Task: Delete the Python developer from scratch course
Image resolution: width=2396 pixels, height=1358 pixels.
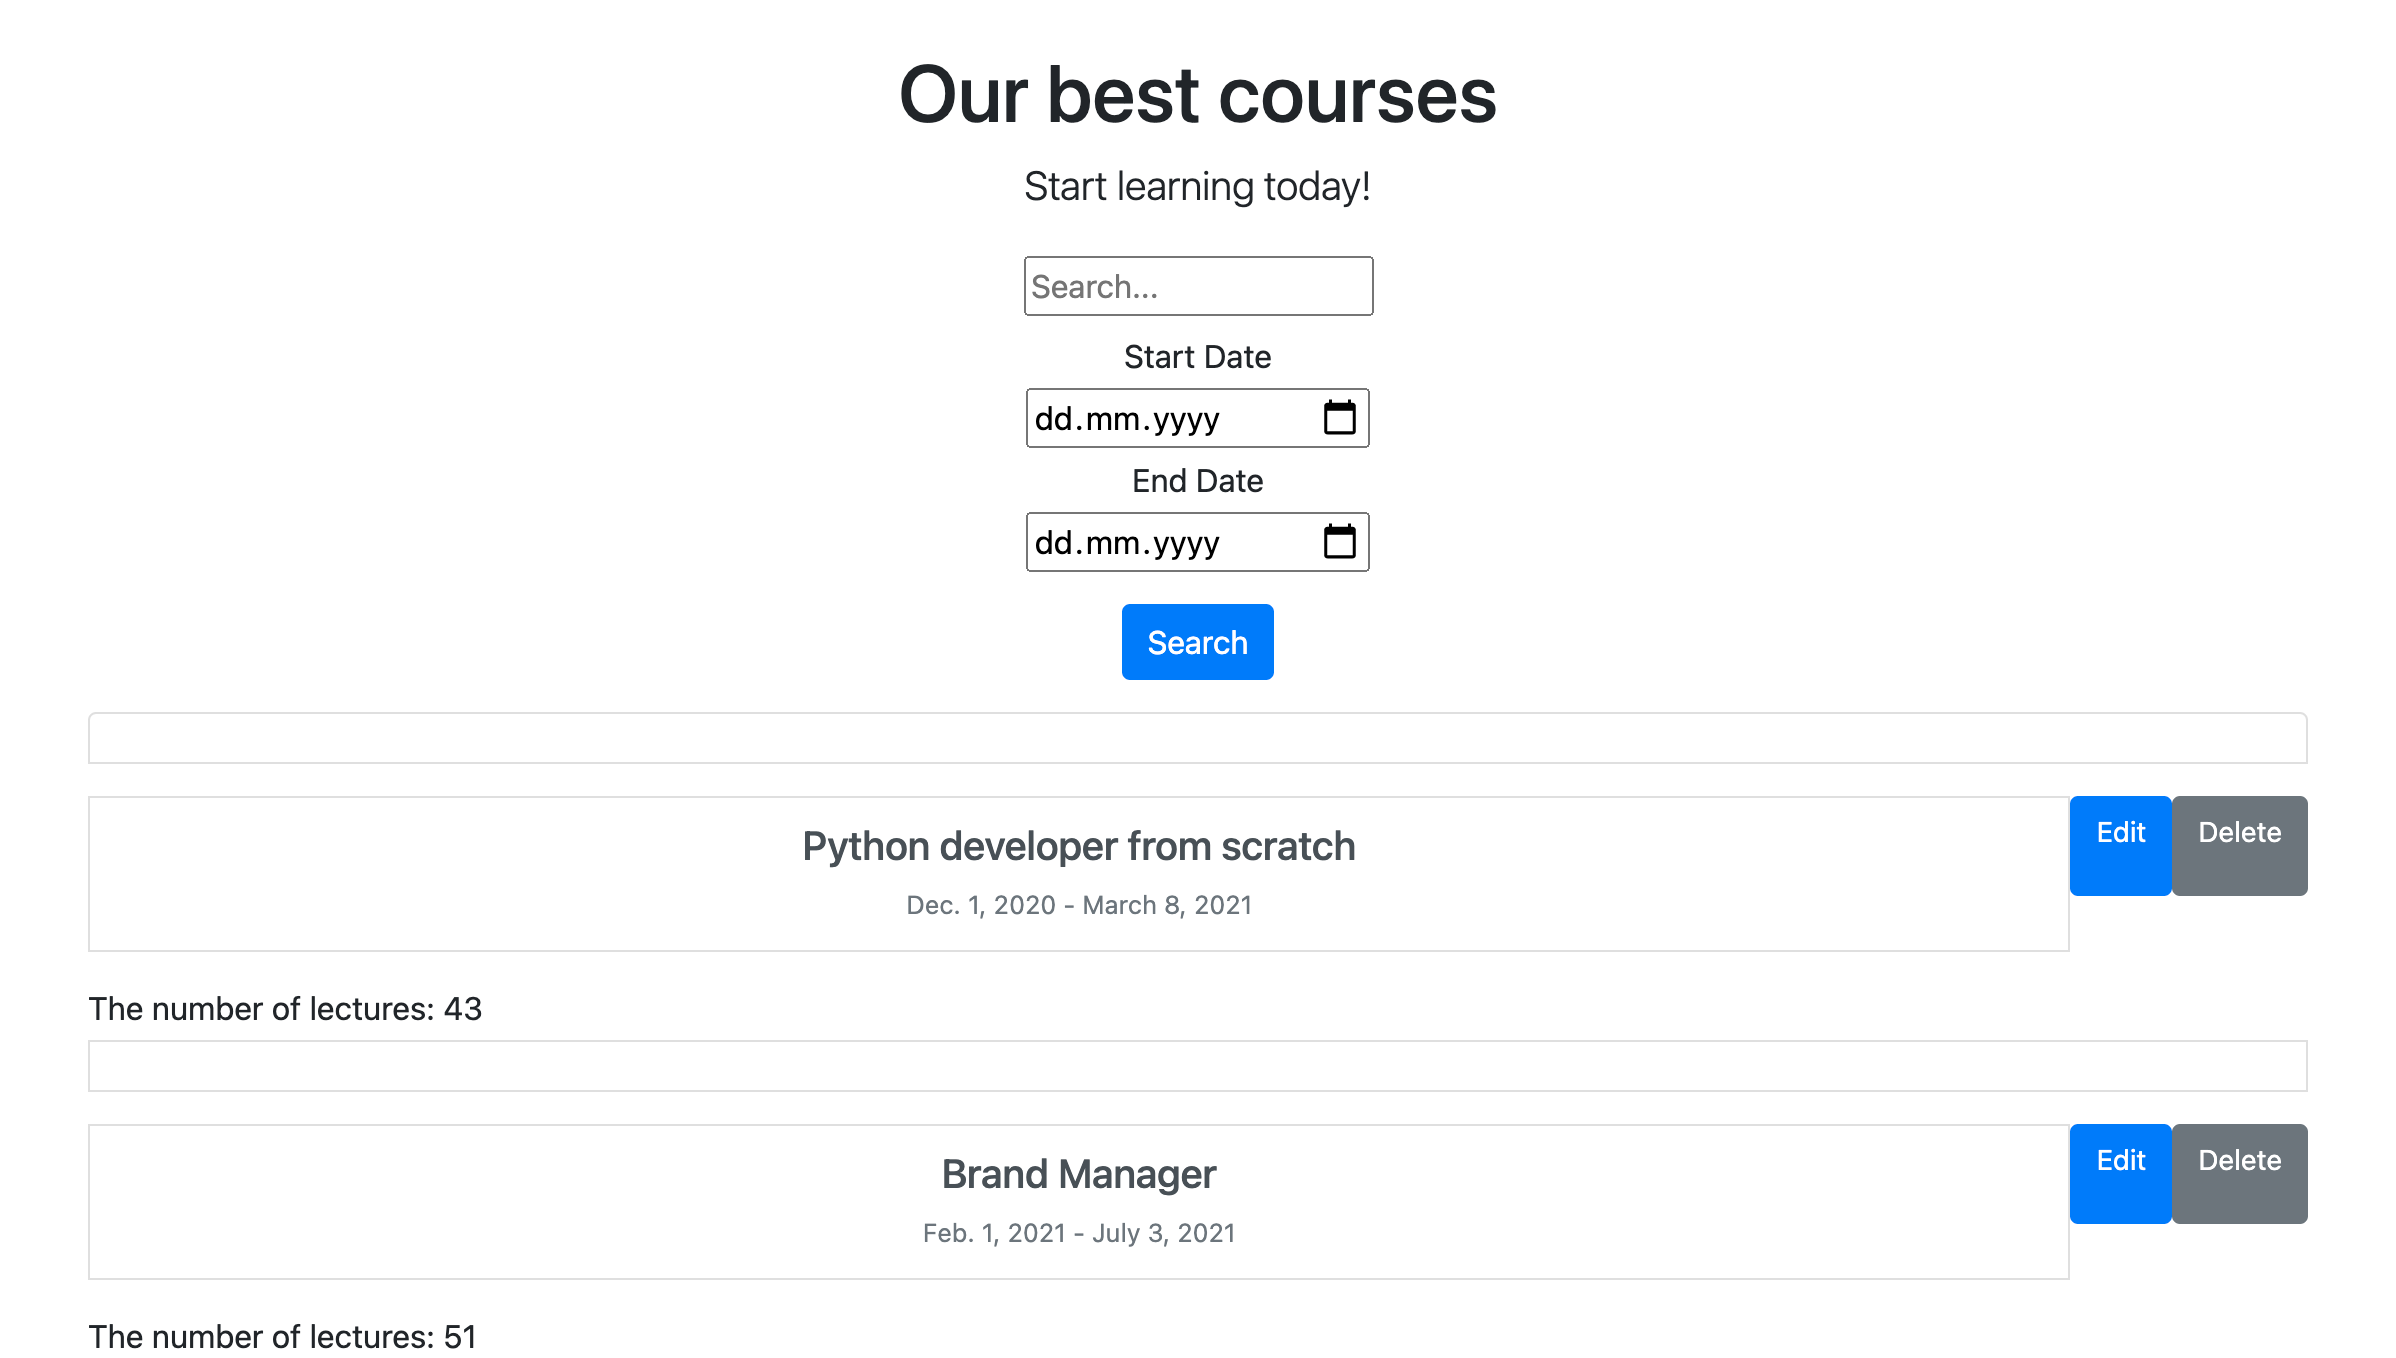Action: [2240, 846]
